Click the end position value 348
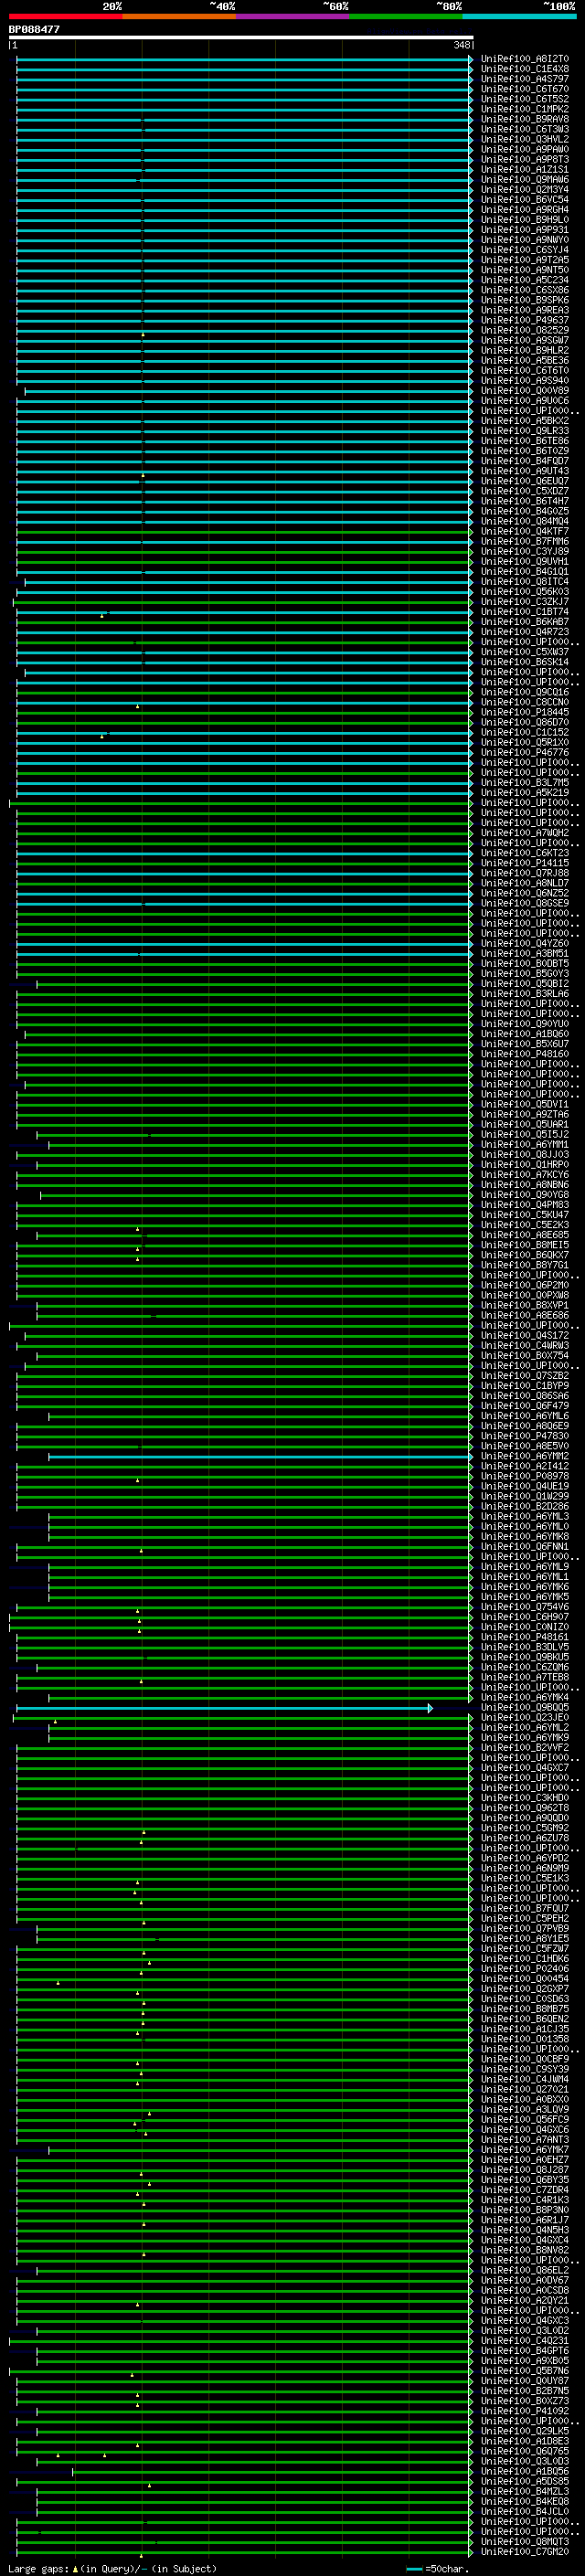This screenshot has width=585, height=2576. [x=461, y=45]
